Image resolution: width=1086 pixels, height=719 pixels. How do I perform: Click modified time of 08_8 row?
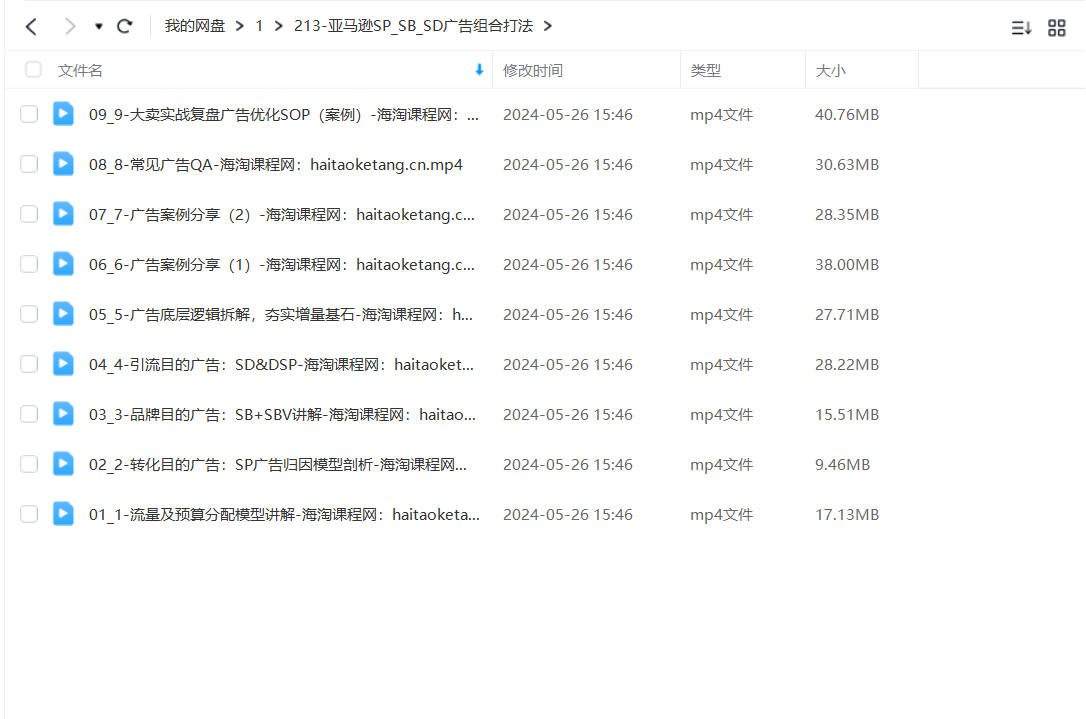click(x=567, y=165)
